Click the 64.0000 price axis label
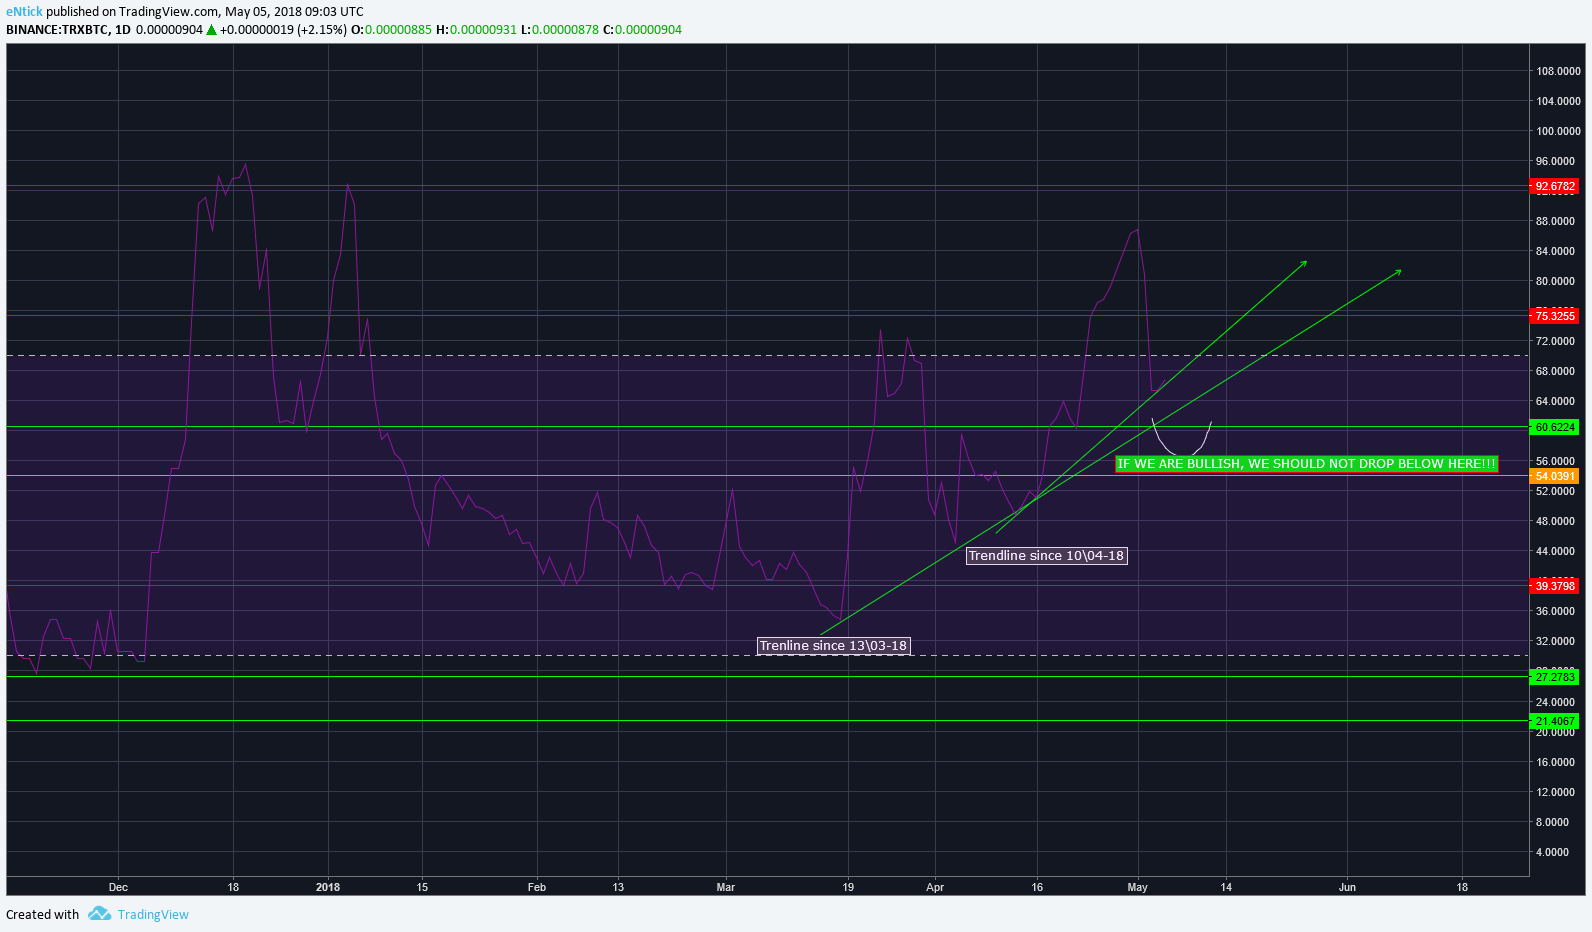Image resolution: width=1592 pixels, height=932 pixels. click(1555, 401)
